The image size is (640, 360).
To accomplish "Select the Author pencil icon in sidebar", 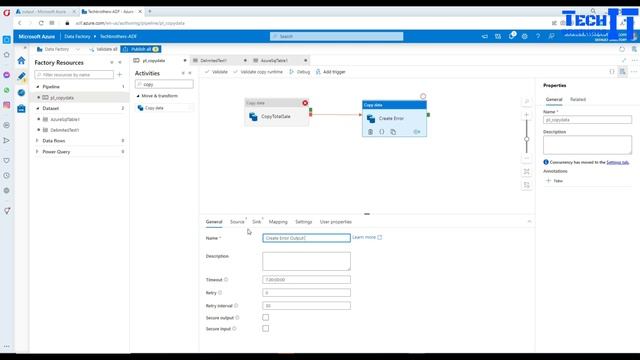I will coord(21,76).
